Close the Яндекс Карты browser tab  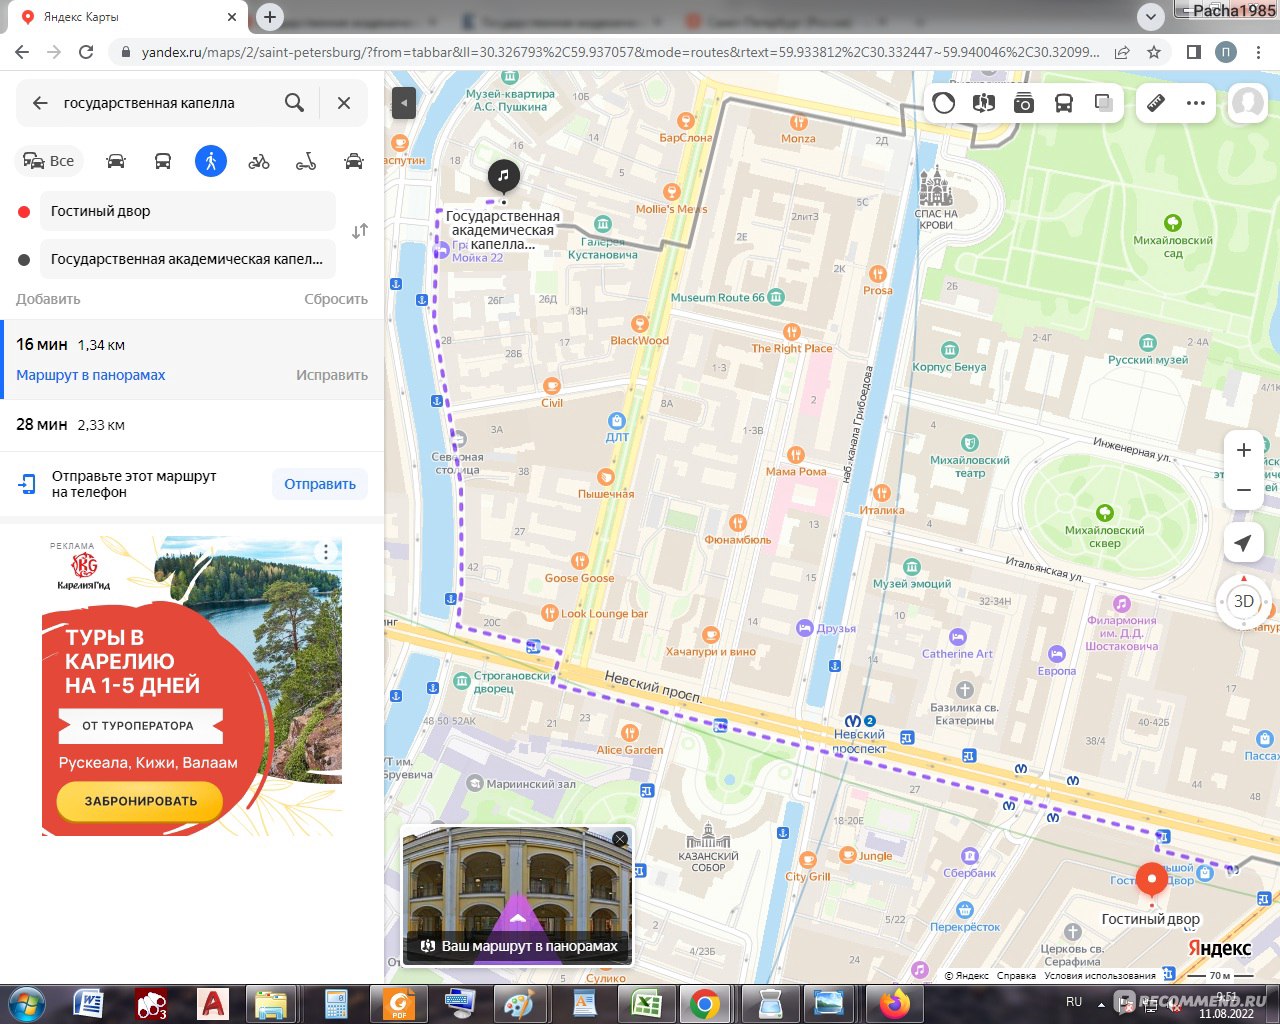pos(231,17)
